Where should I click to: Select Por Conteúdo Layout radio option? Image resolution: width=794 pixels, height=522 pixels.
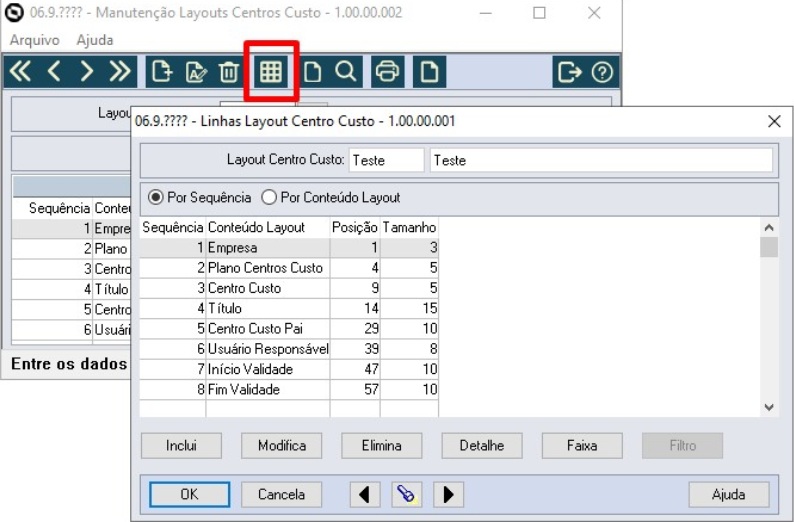coord(331,197)
